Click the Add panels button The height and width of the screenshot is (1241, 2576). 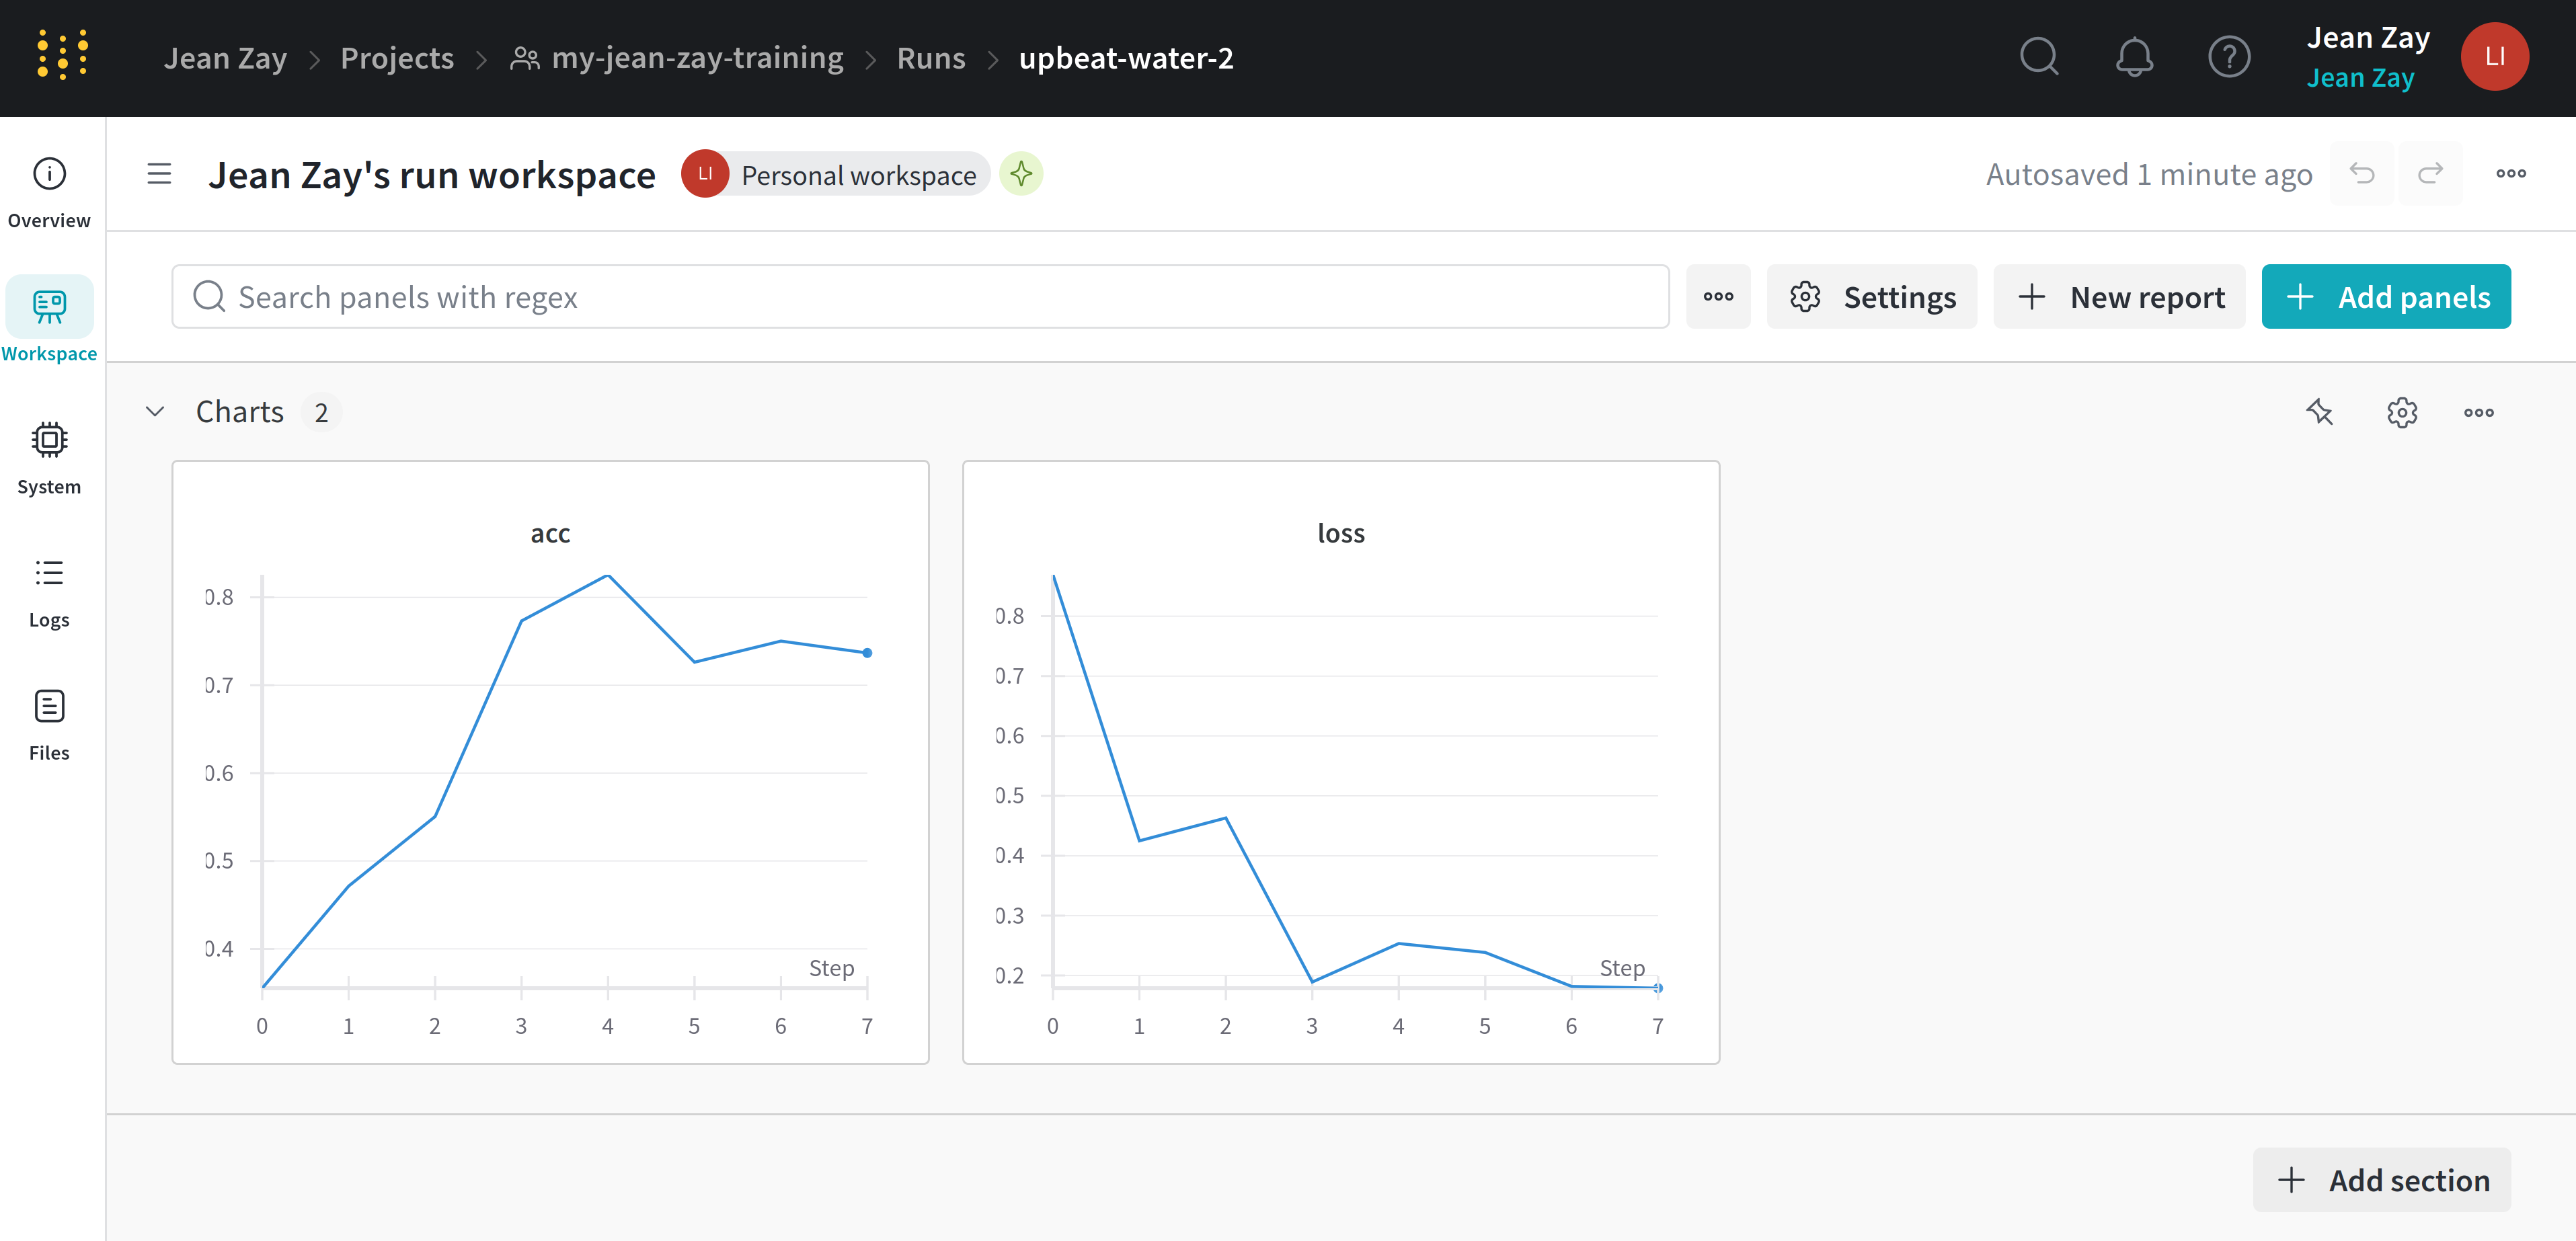2385,297
